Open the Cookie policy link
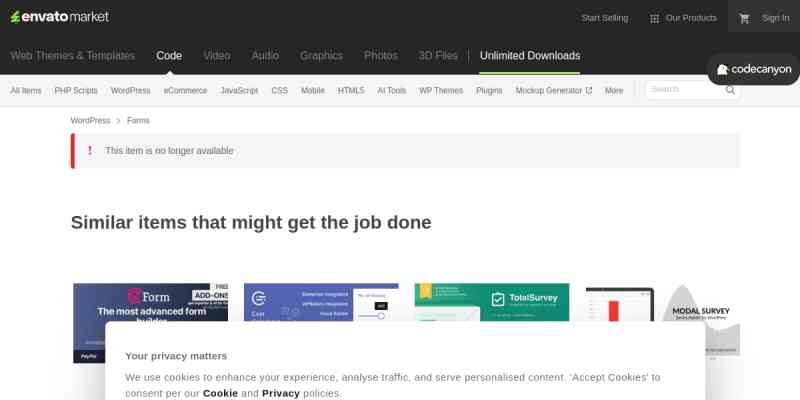 [x=220, y=393]
